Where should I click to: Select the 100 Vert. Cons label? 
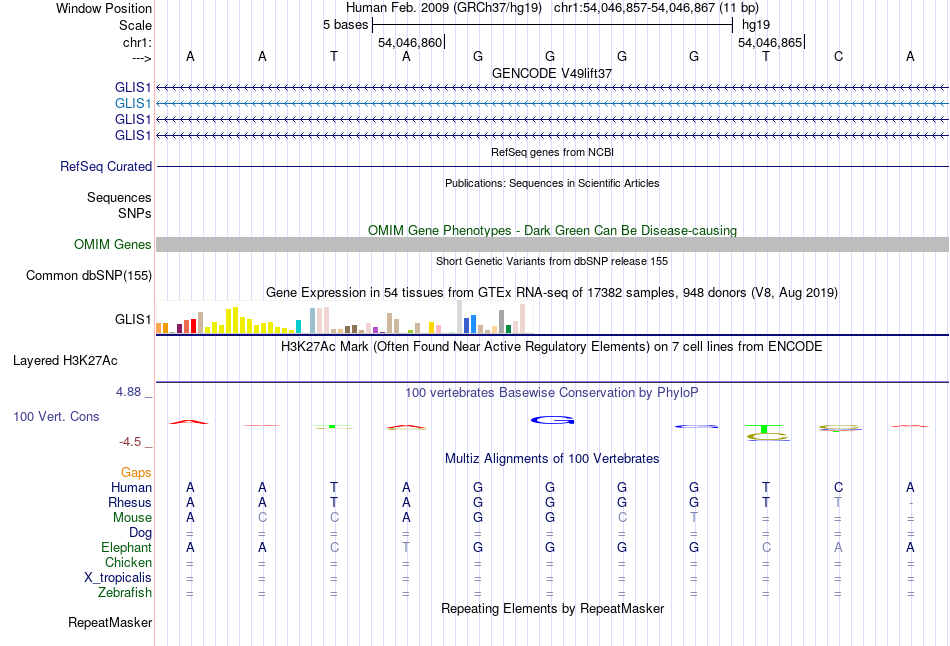click(56, 417)
